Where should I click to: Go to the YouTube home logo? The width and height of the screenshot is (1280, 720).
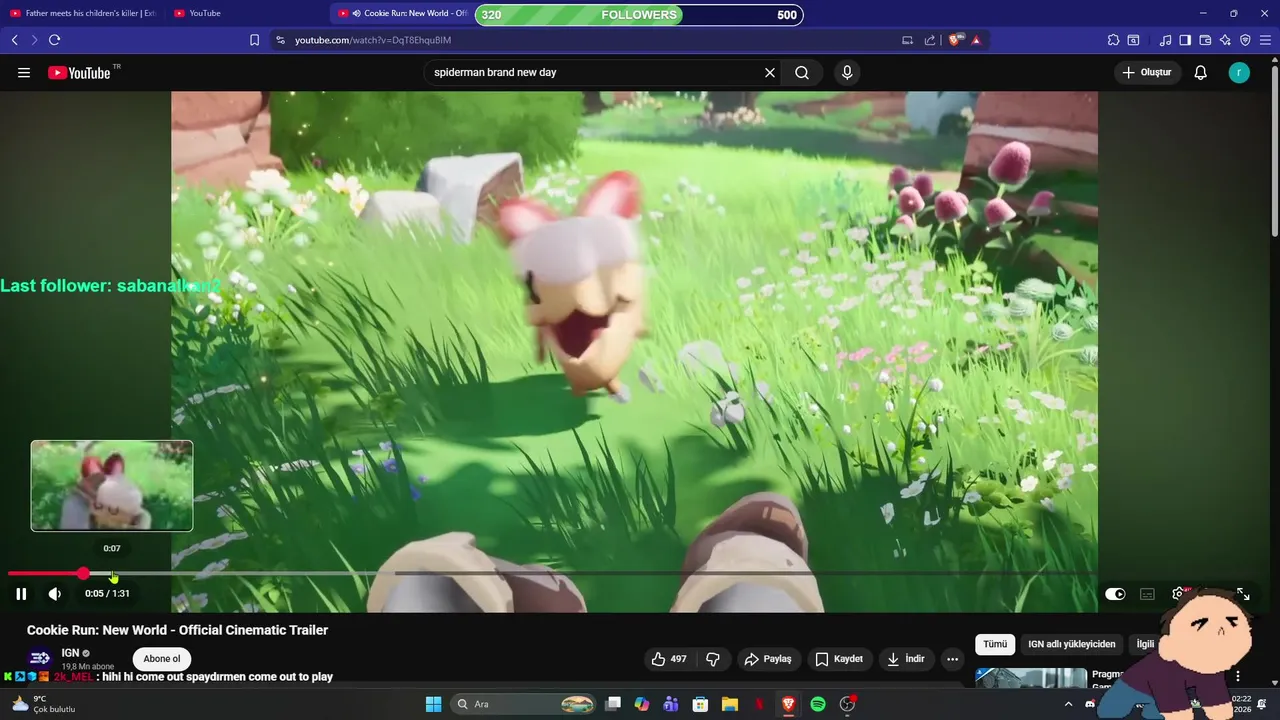point(79,72)
